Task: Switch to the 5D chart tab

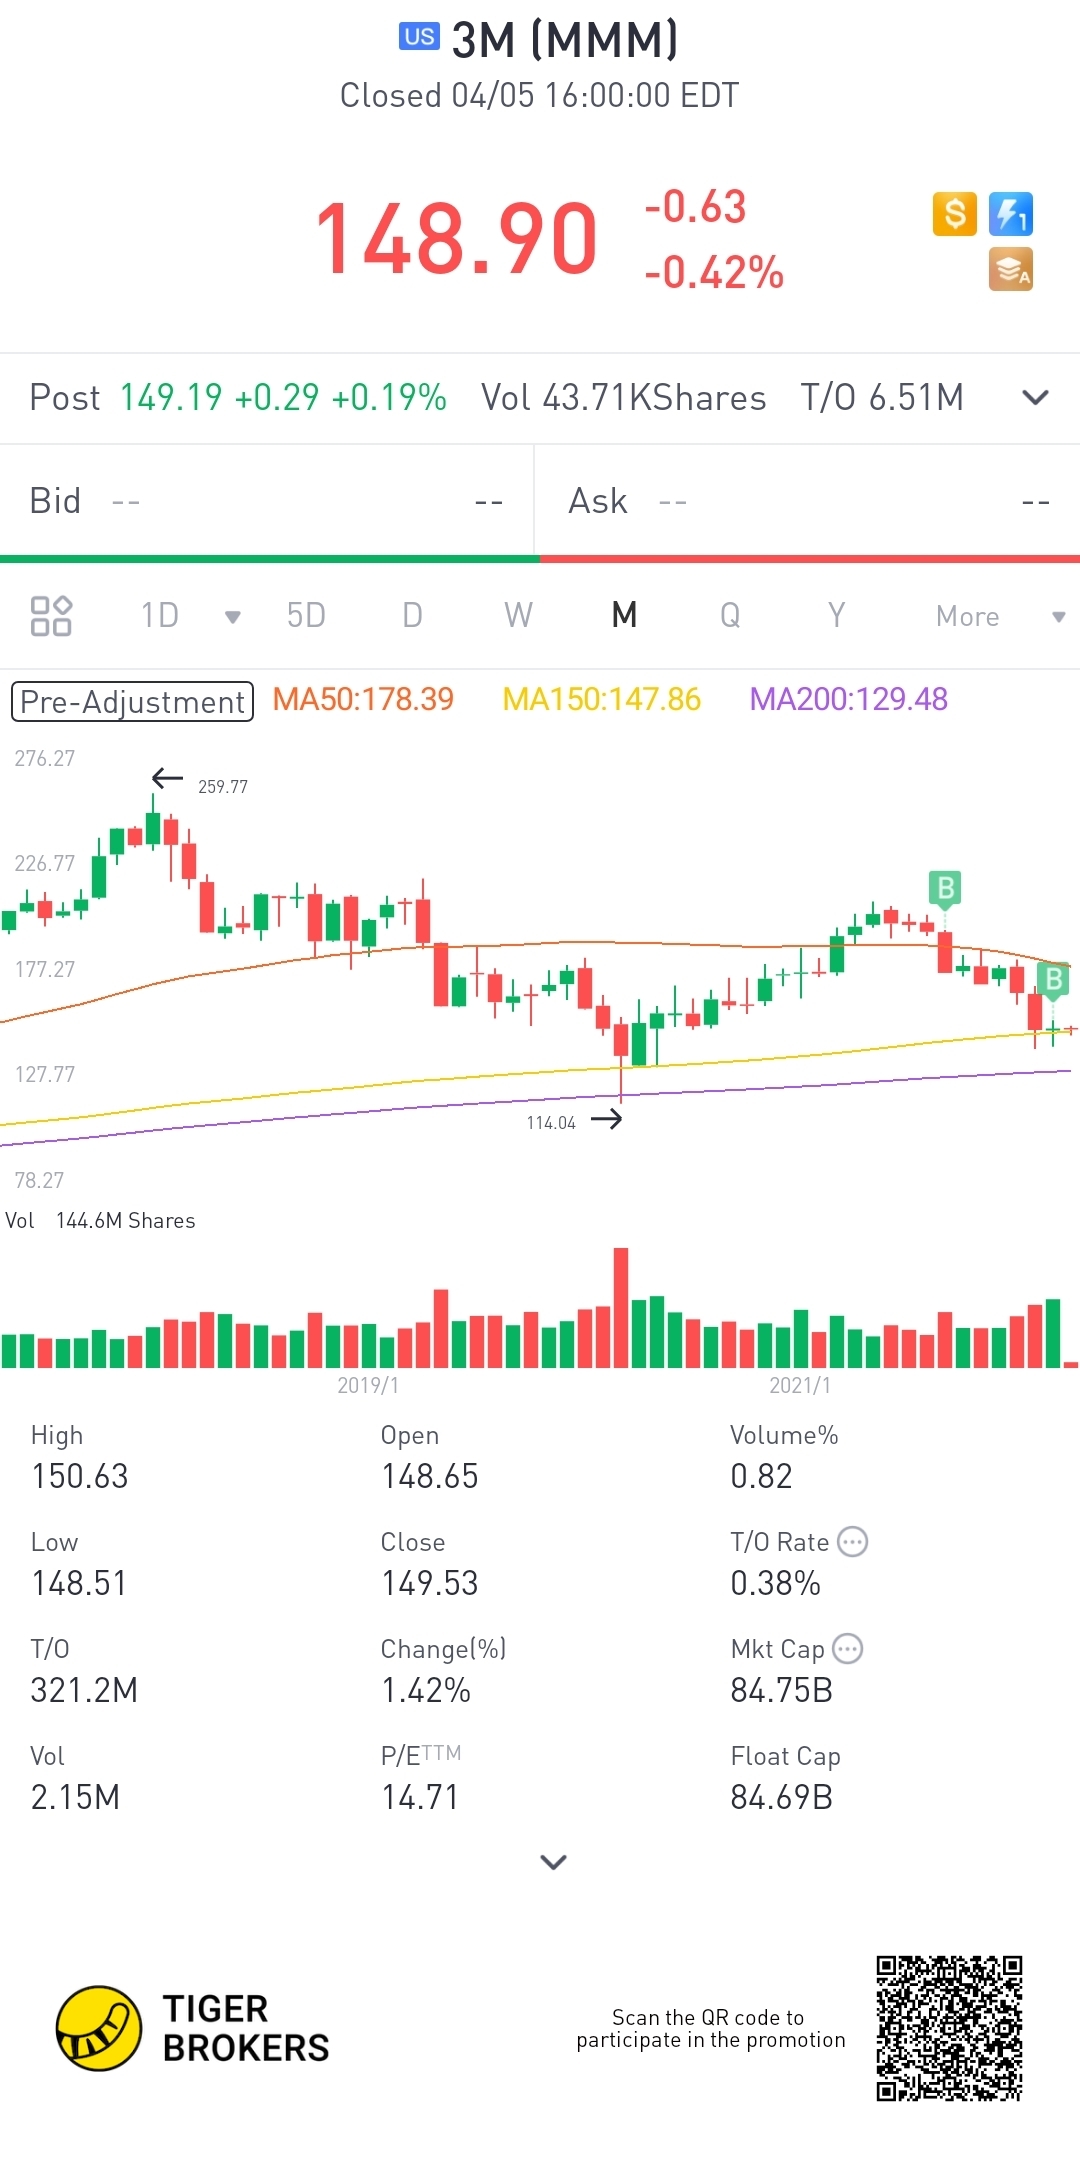Action: point(306,615)
